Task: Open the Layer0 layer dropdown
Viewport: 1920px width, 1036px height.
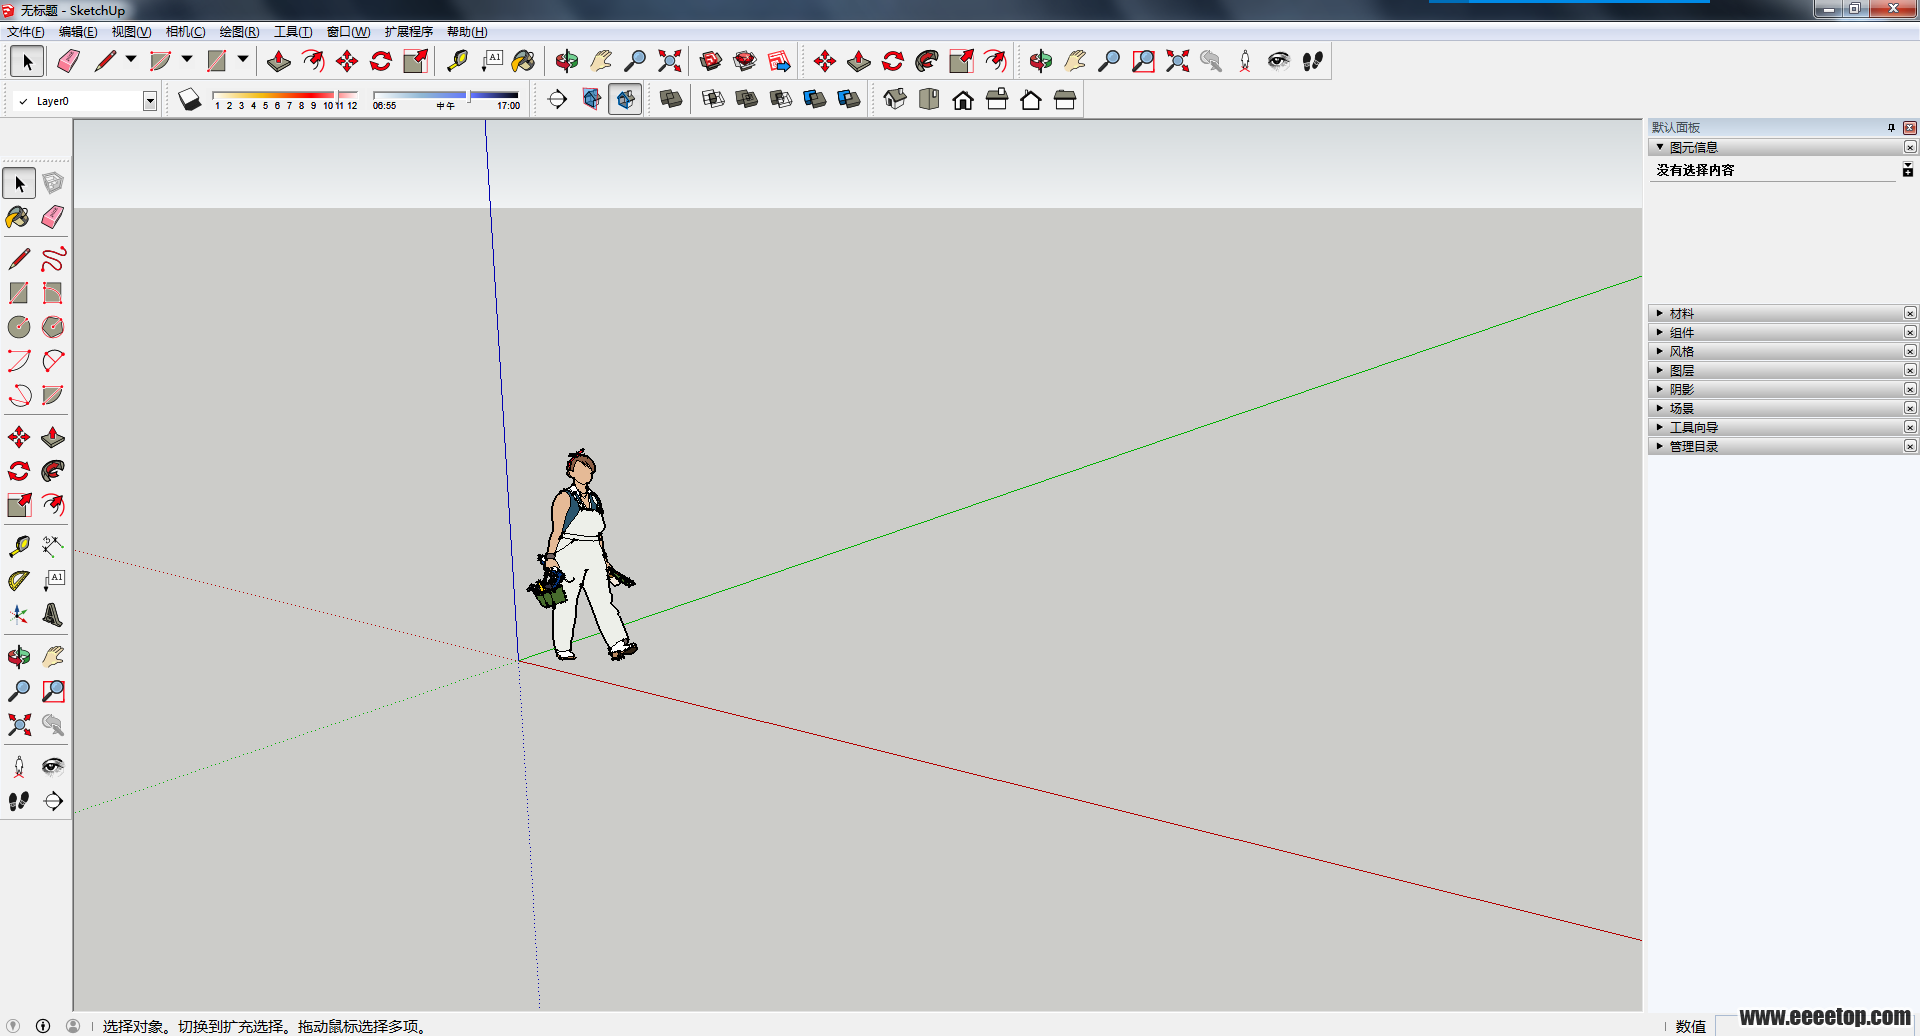Action: (x=150, y=101)
